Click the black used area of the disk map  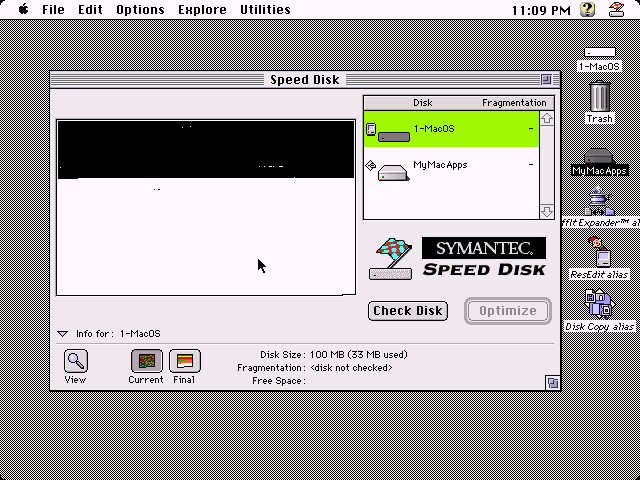[206, 149]
